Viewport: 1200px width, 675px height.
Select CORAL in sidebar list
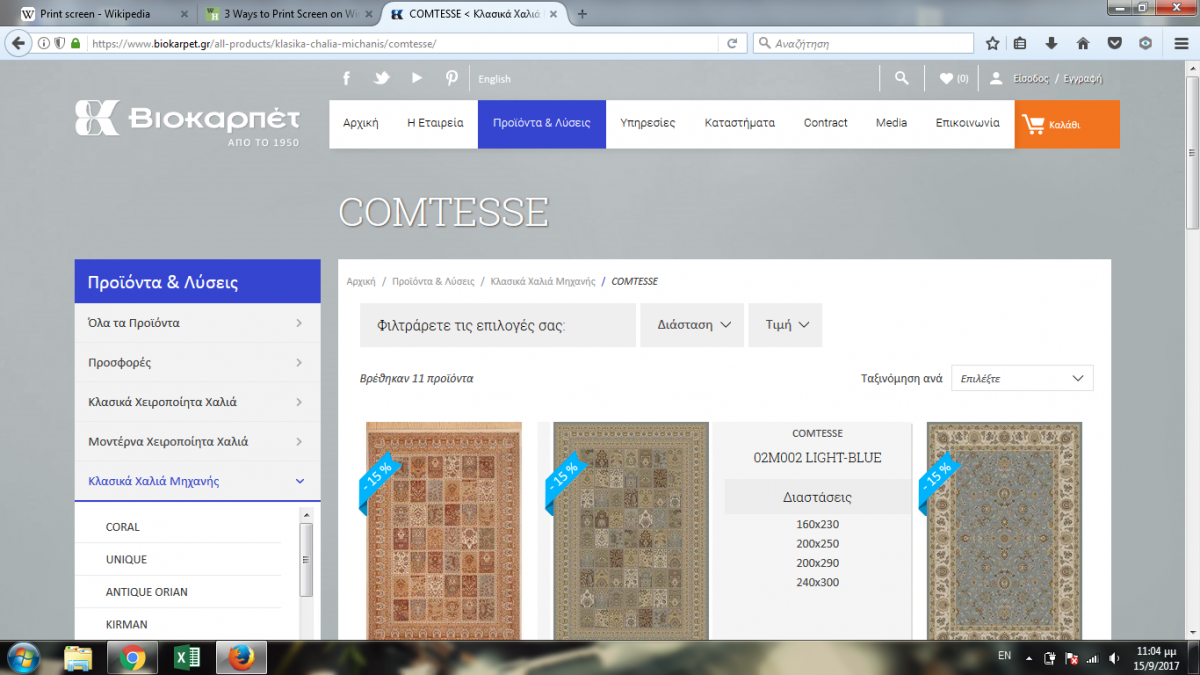coord(123,527)
